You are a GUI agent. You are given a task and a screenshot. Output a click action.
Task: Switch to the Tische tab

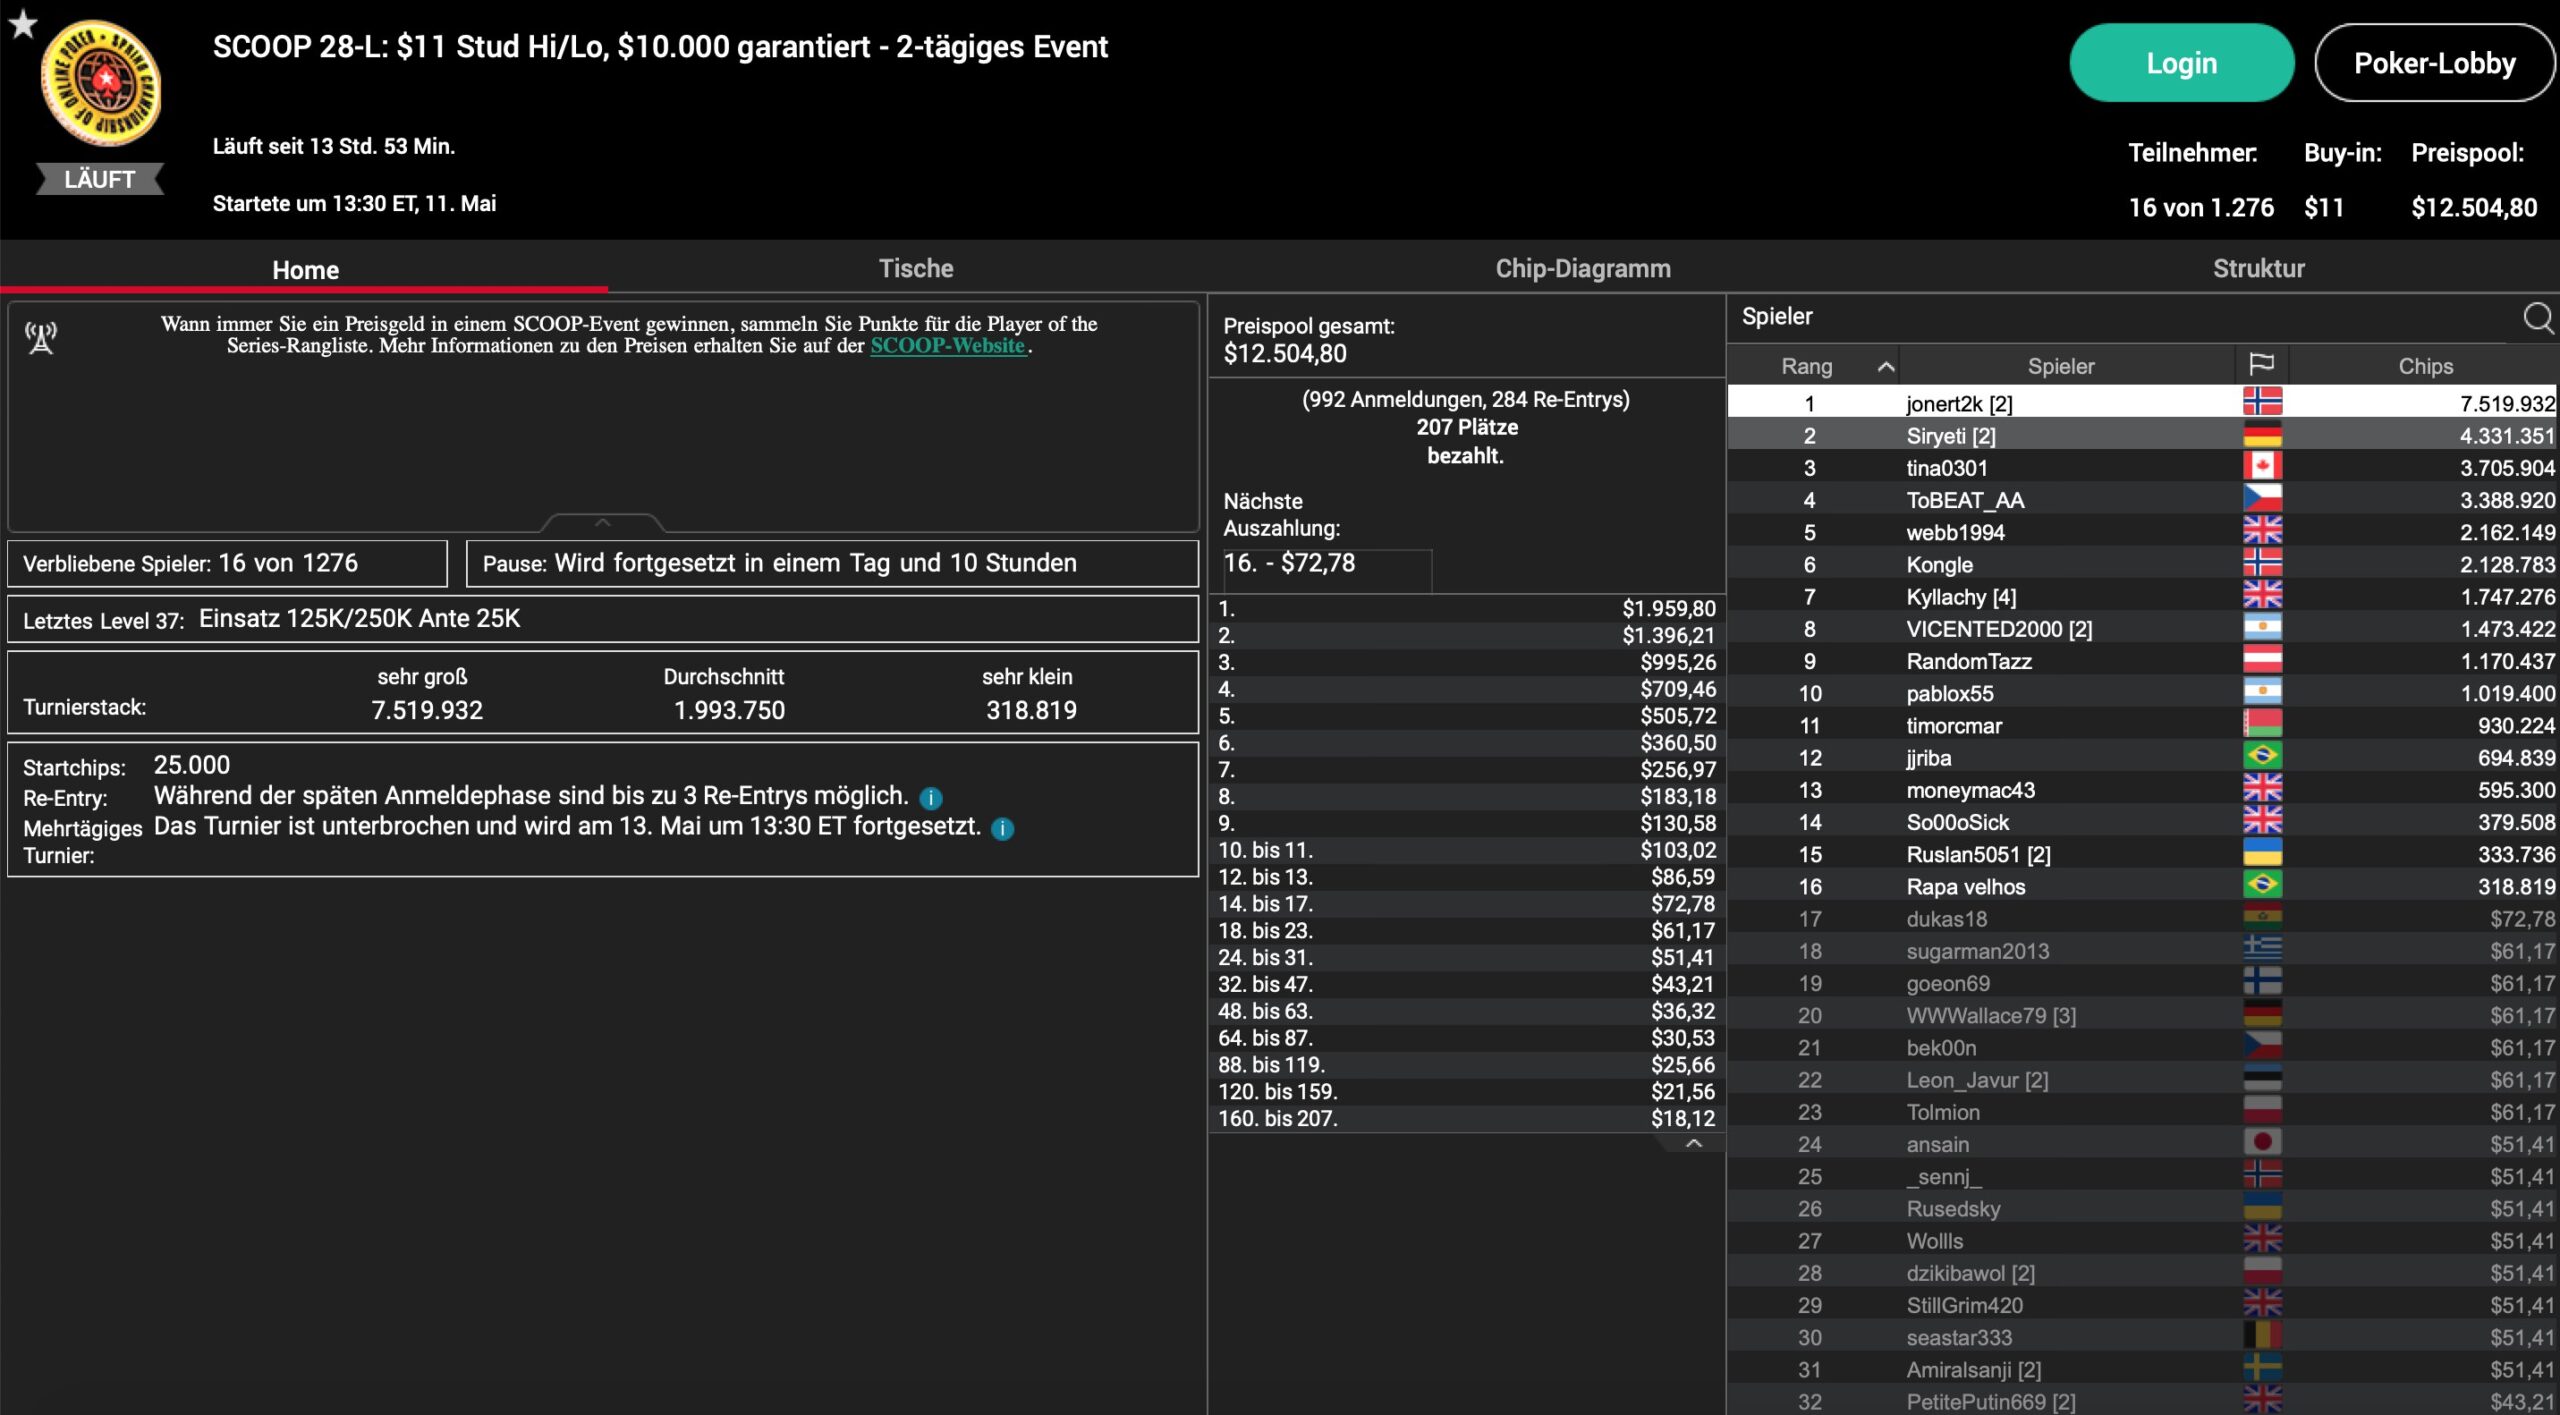coord(915,268)
